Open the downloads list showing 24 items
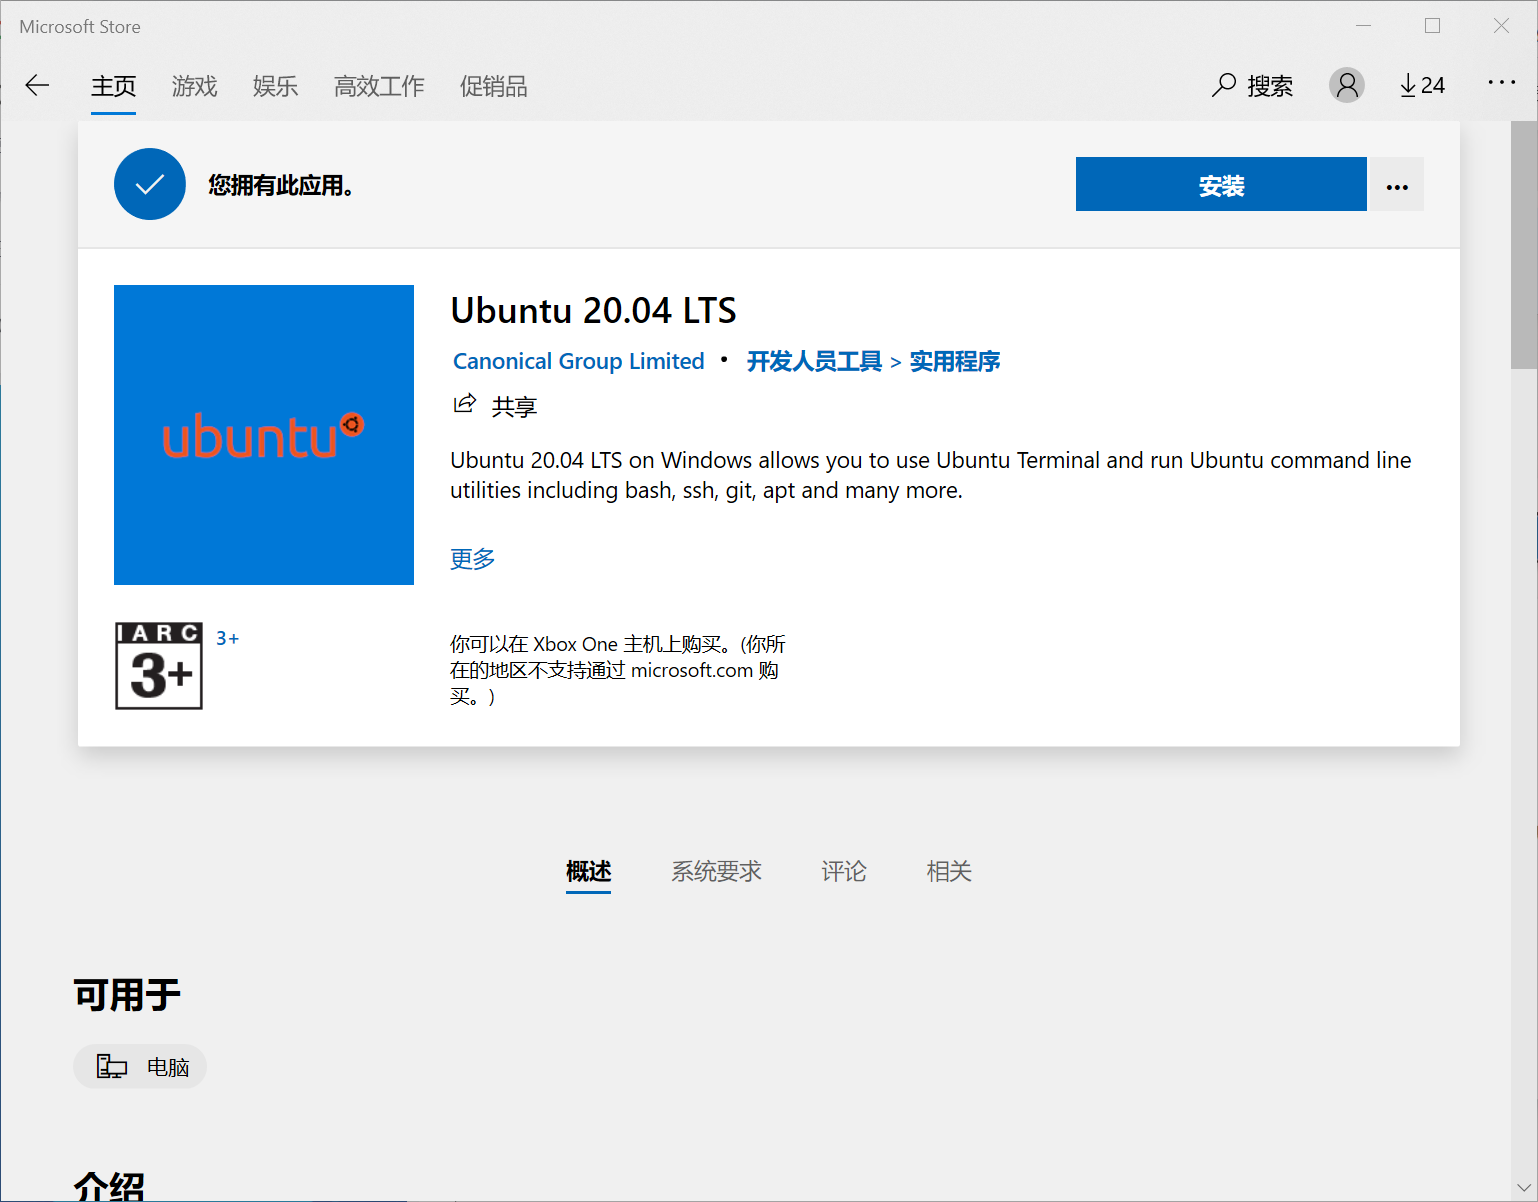This screenshot has height=1202, width=1538. pos(1421,85)
